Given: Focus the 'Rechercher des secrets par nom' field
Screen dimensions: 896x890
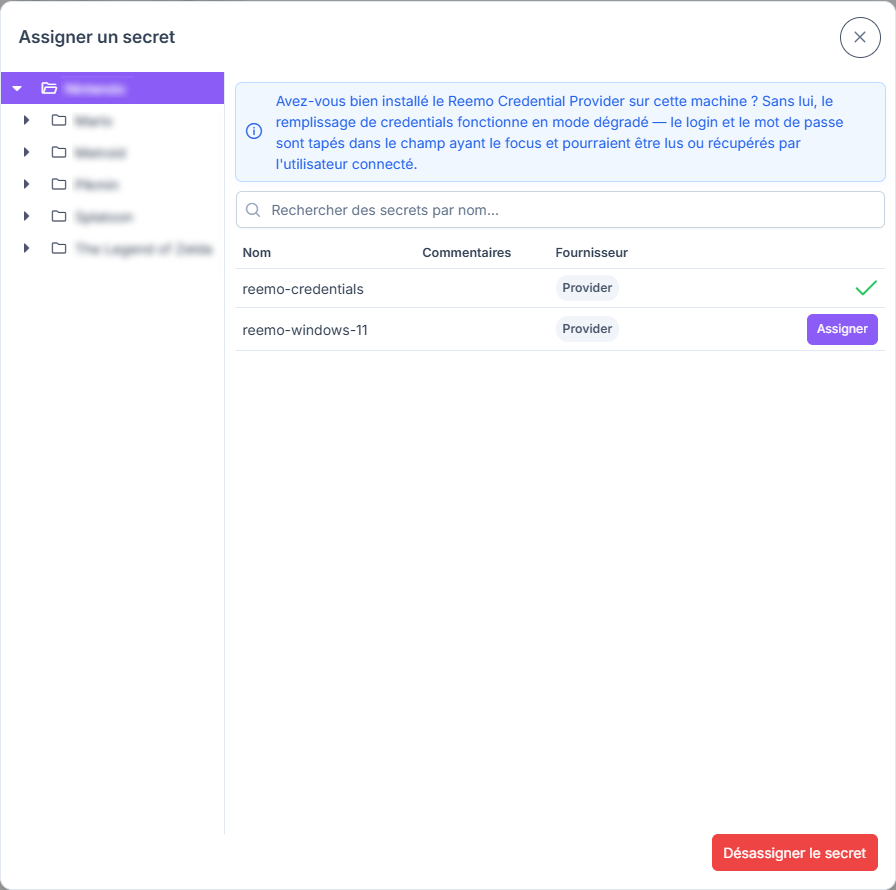Looking at the screenshot, I should pos(560,210).
